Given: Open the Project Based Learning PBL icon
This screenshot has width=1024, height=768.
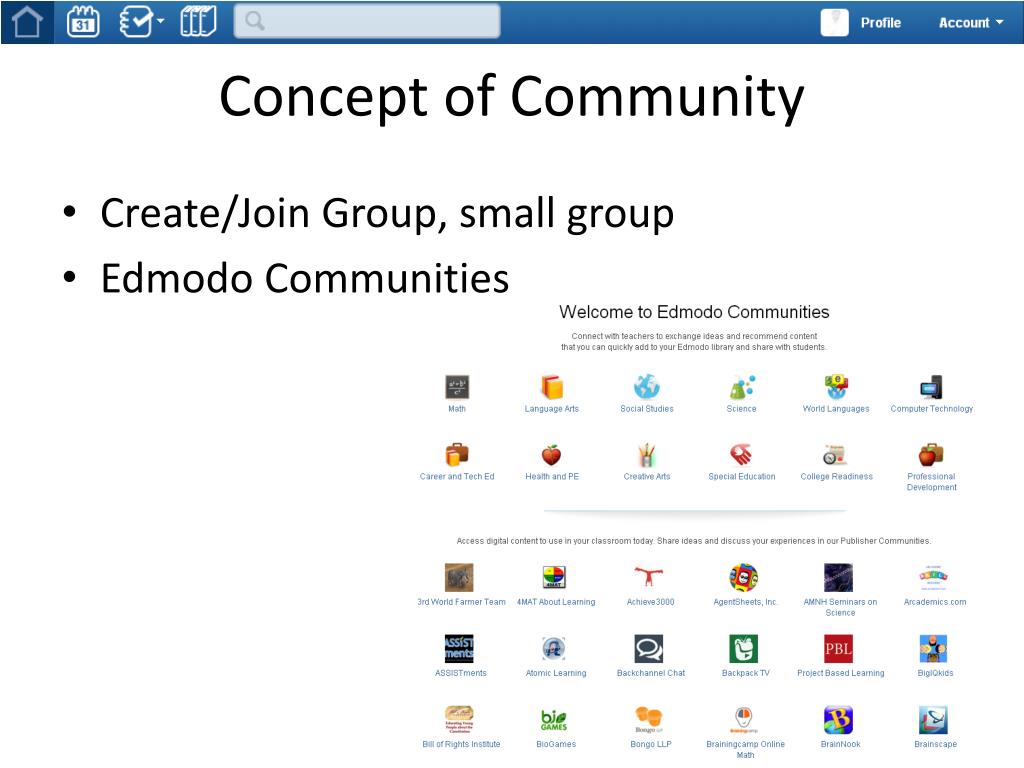Looking at the screenshot, I should pos(839,648).
